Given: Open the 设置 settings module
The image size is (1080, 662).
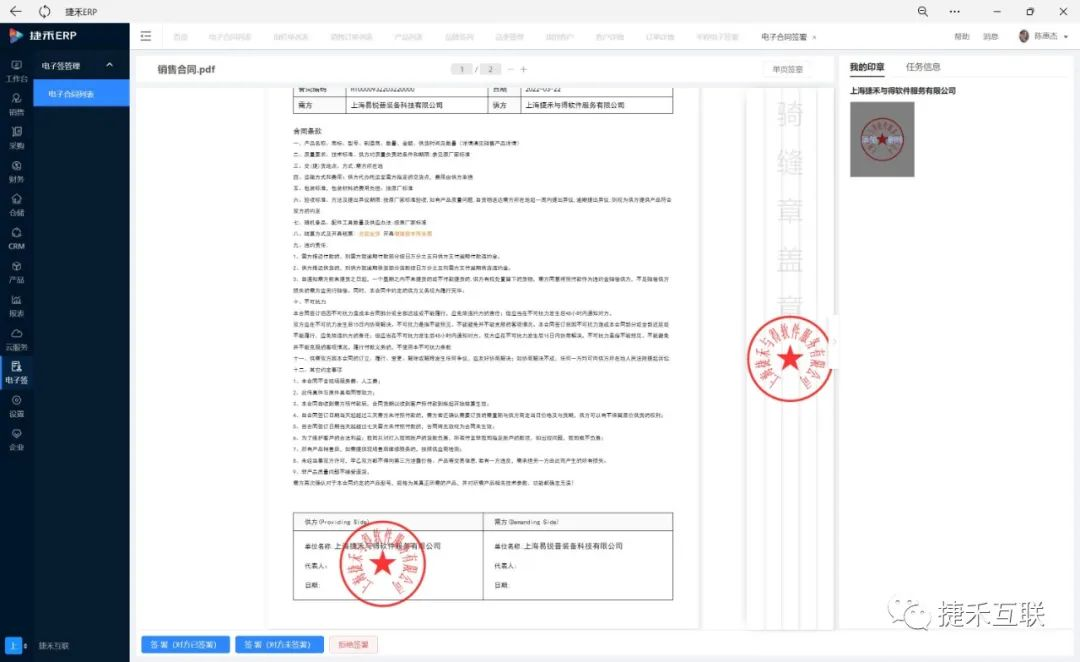Looking at the screenshot, I should tap(17, 406).
